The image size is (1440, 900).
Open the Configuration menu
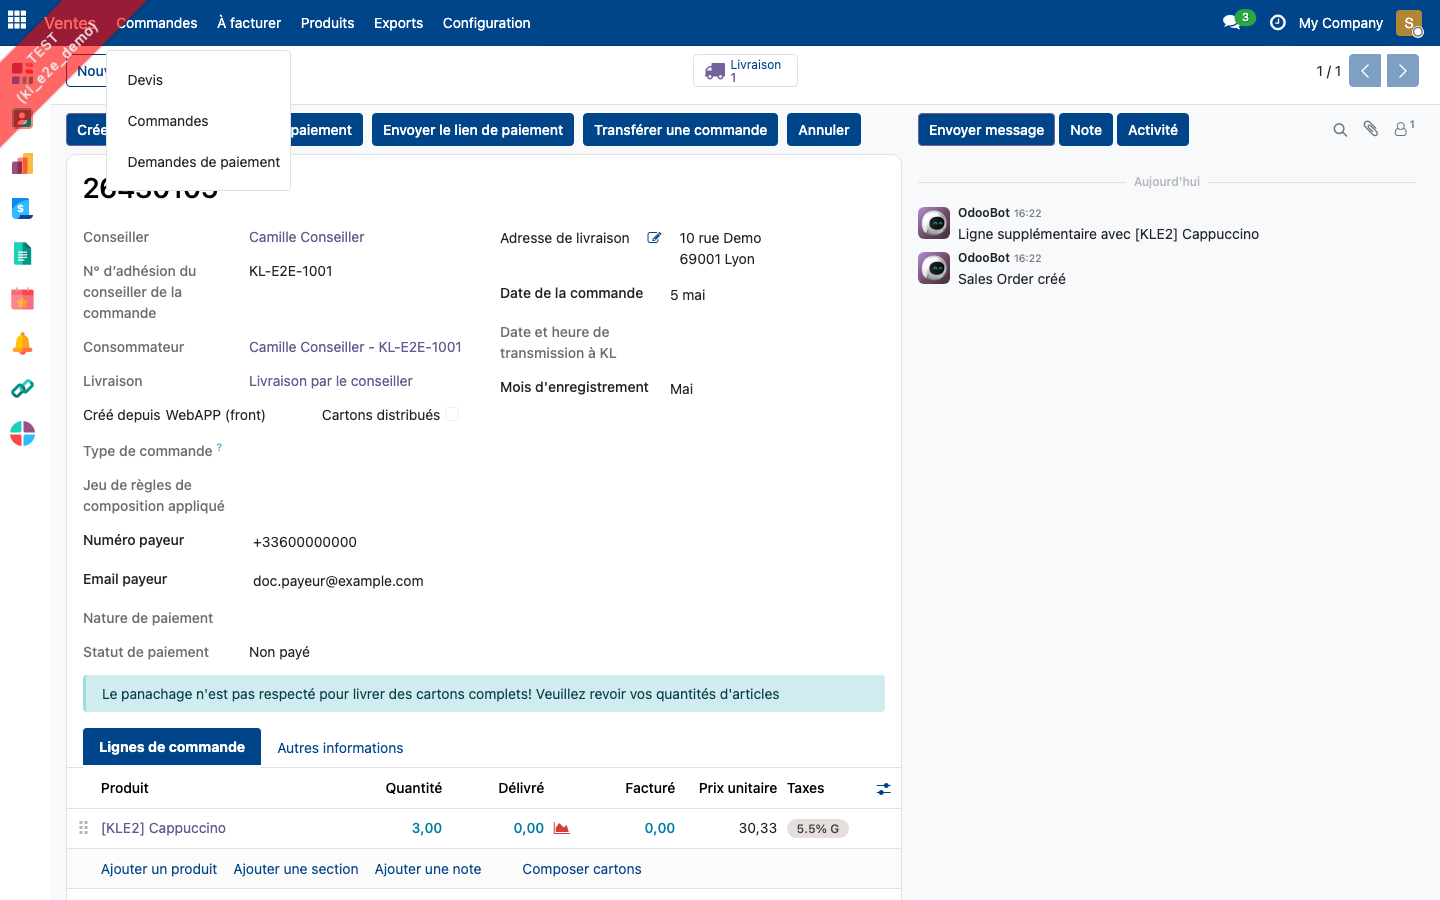486,23
